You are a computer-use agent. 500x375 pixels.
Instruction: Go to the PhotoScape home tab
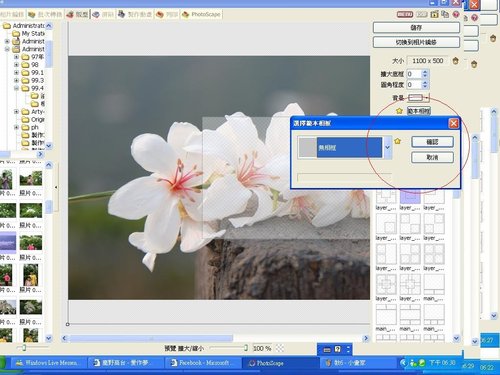click(x=201, y=14)
